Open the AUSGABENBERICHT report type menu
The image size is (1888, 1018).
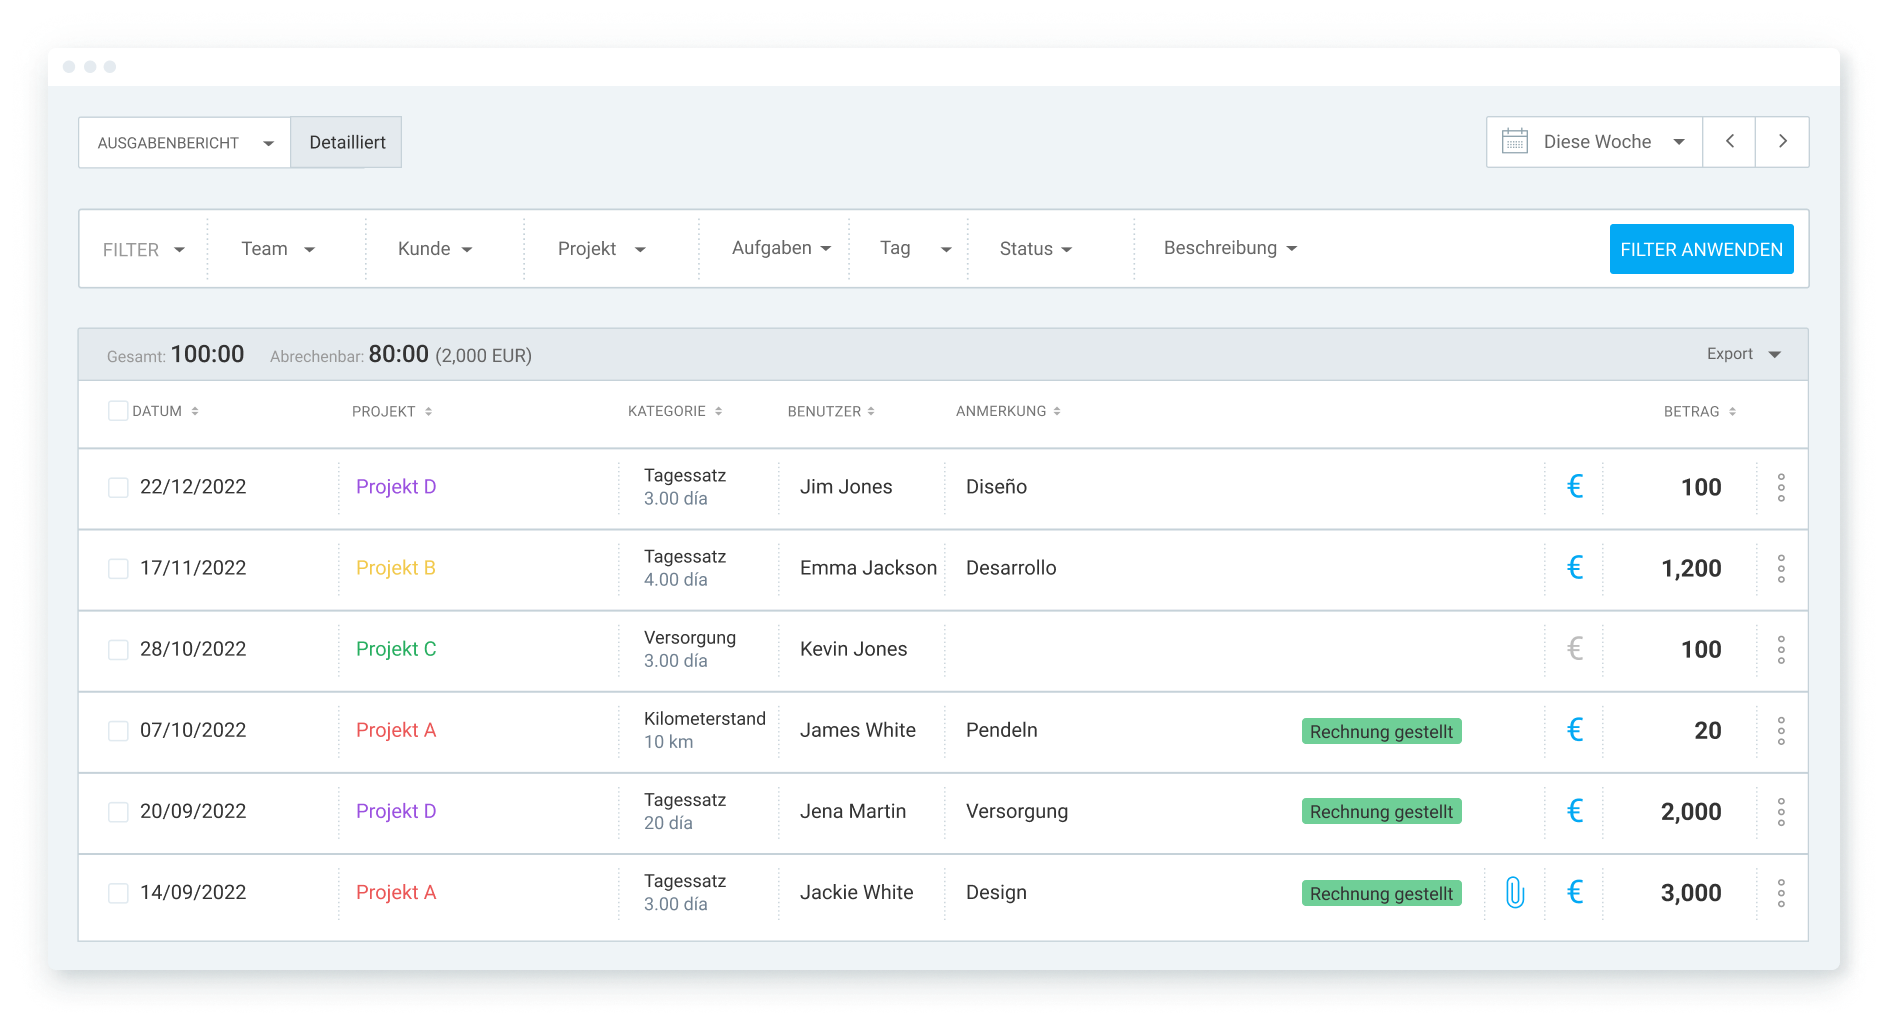185,141
